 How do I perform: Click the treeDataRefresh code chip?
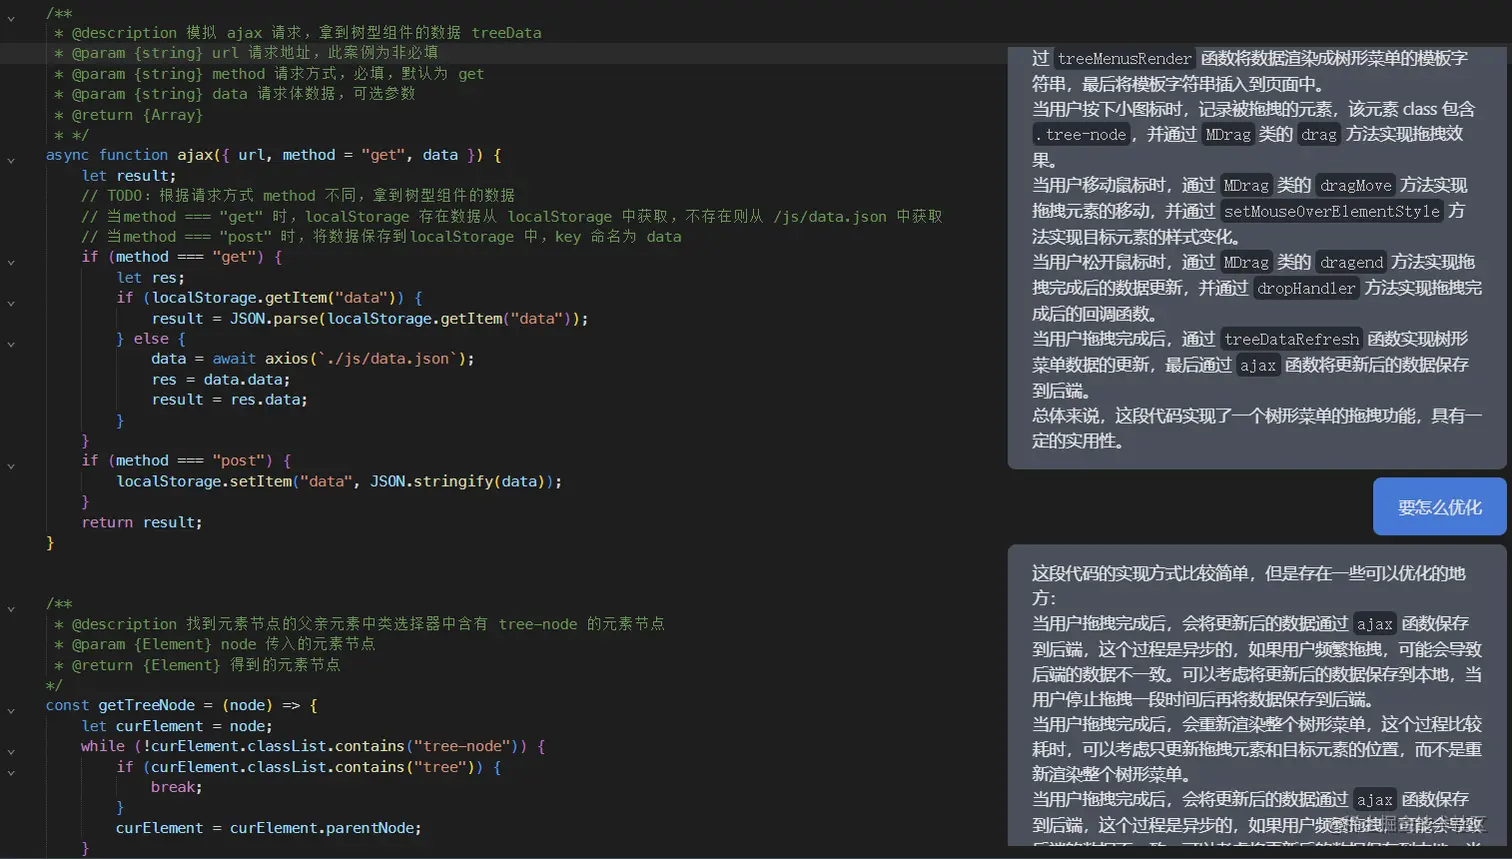(1291, 340)
